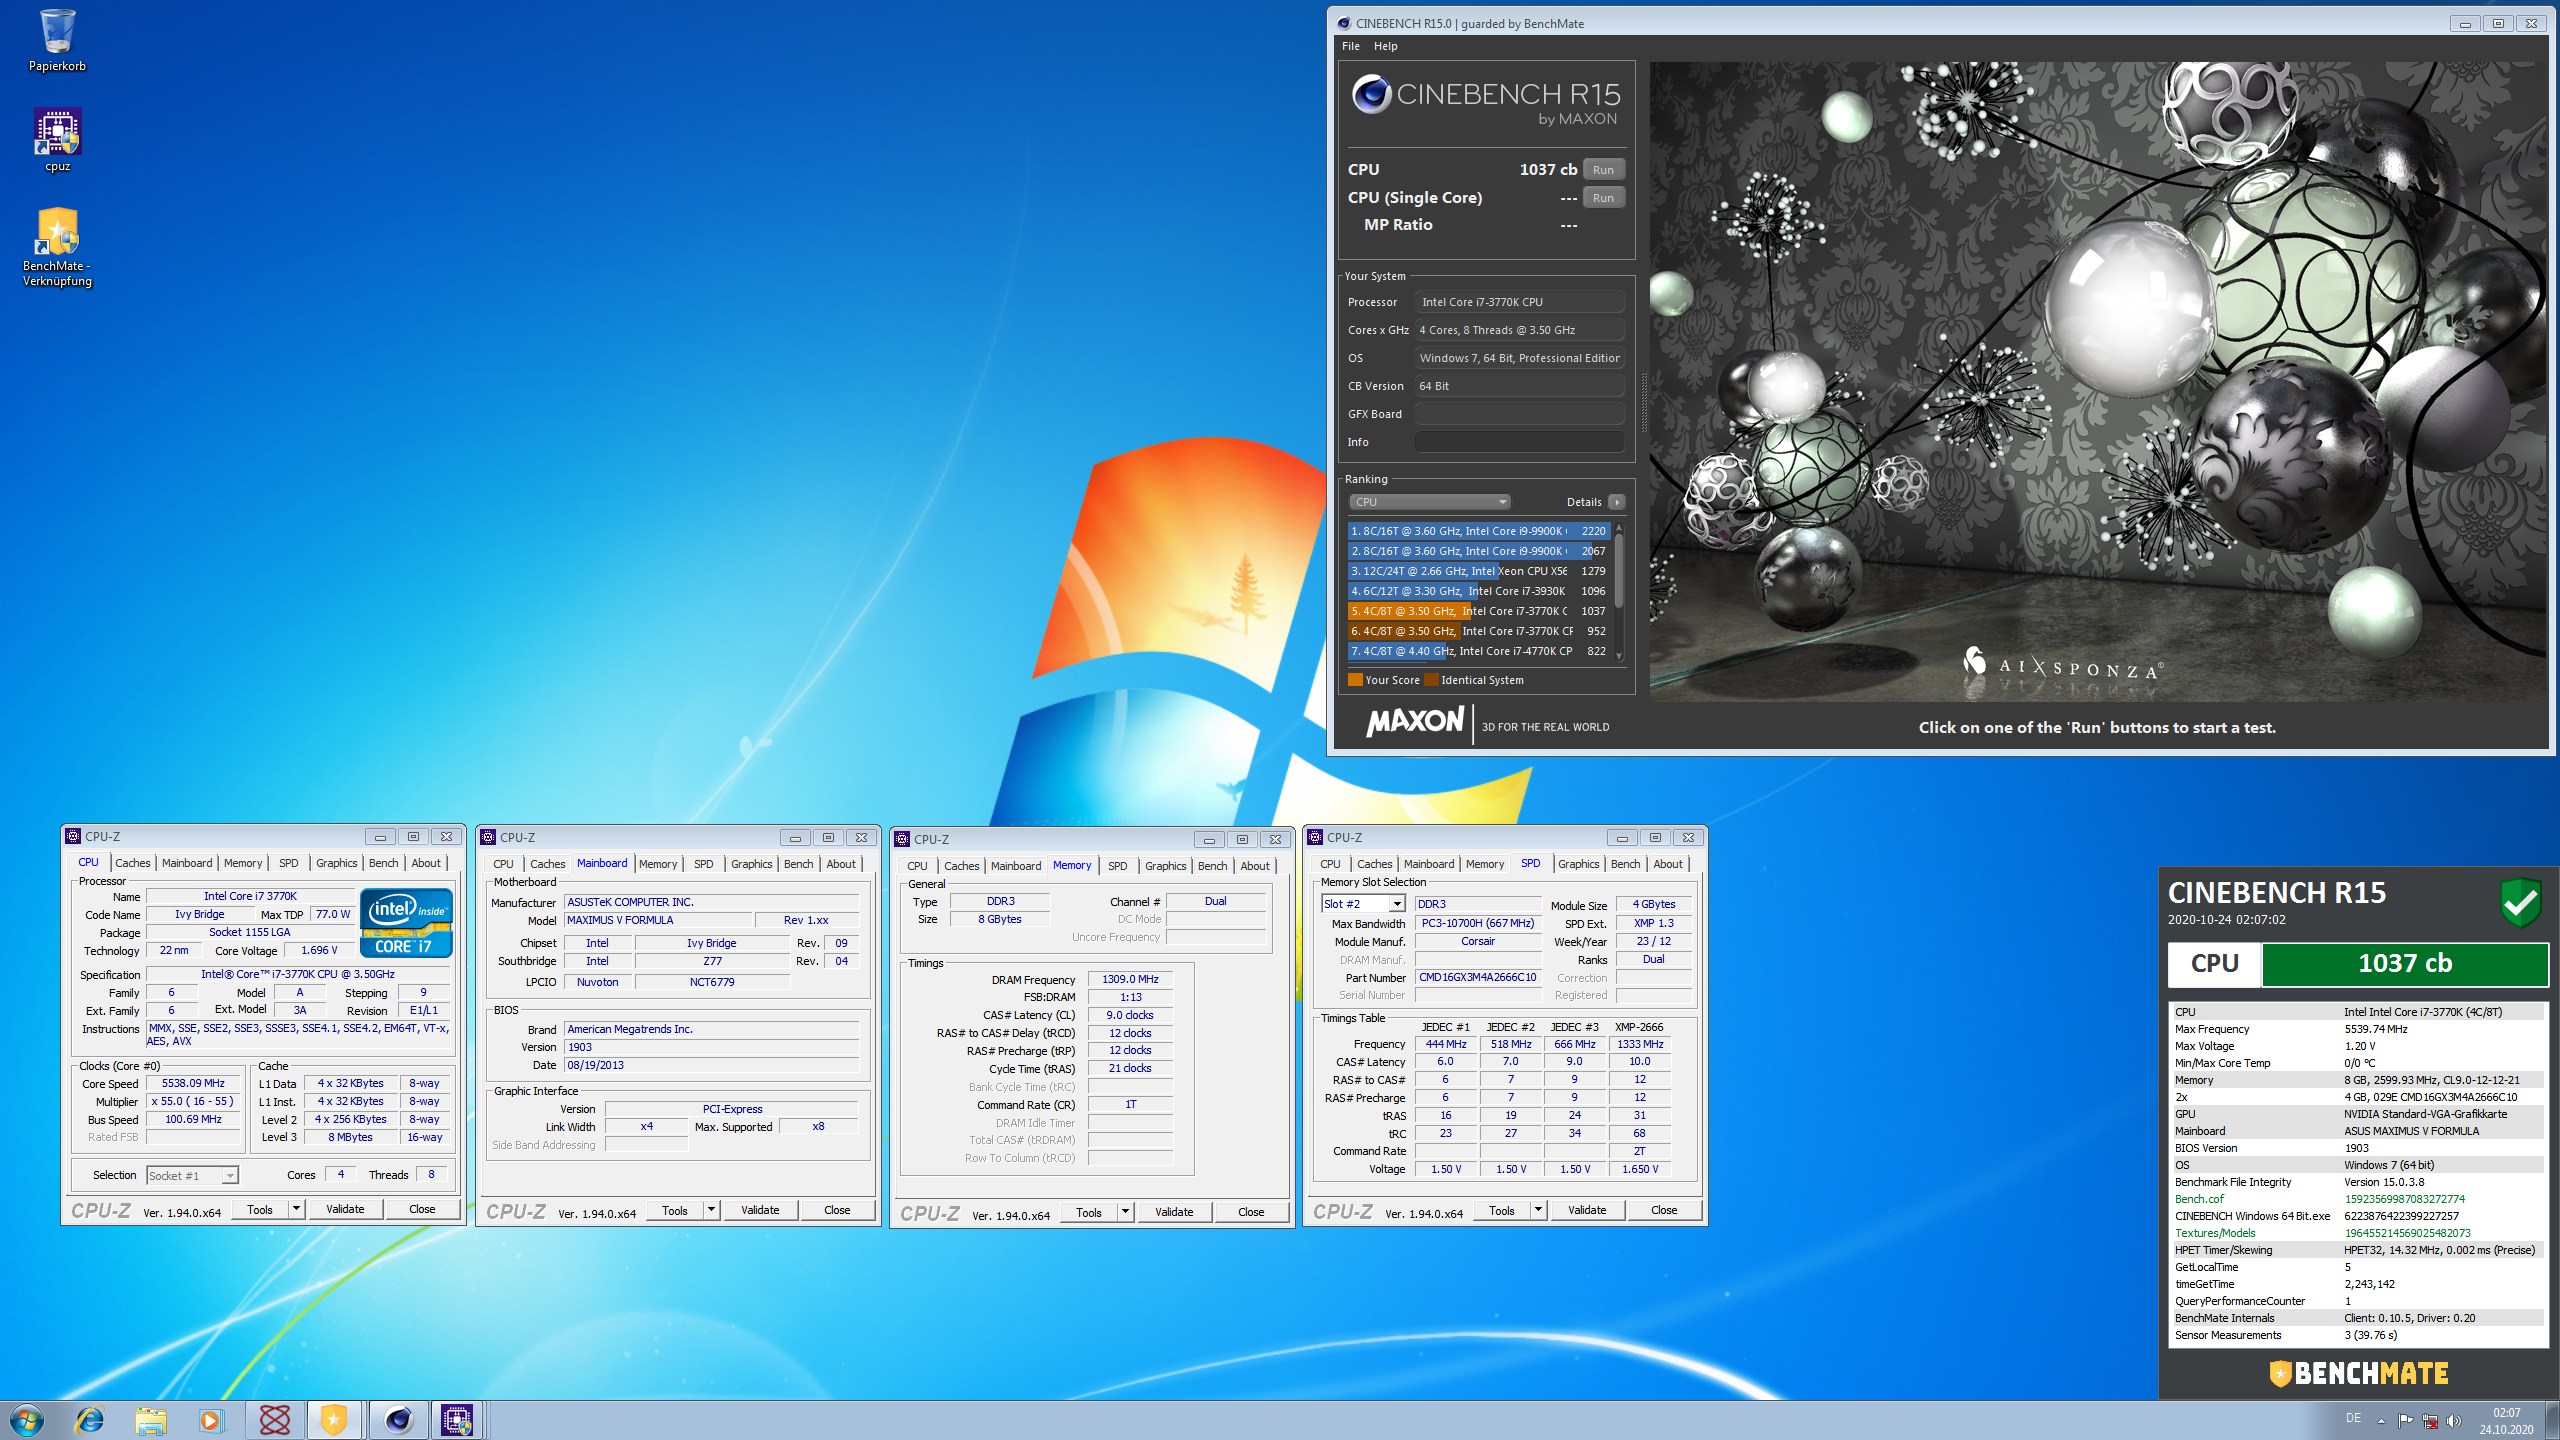This screenshot has height=1440, width=2560.
Task: Open the Action Center flag tray icon
Action: (2405, 1421)
